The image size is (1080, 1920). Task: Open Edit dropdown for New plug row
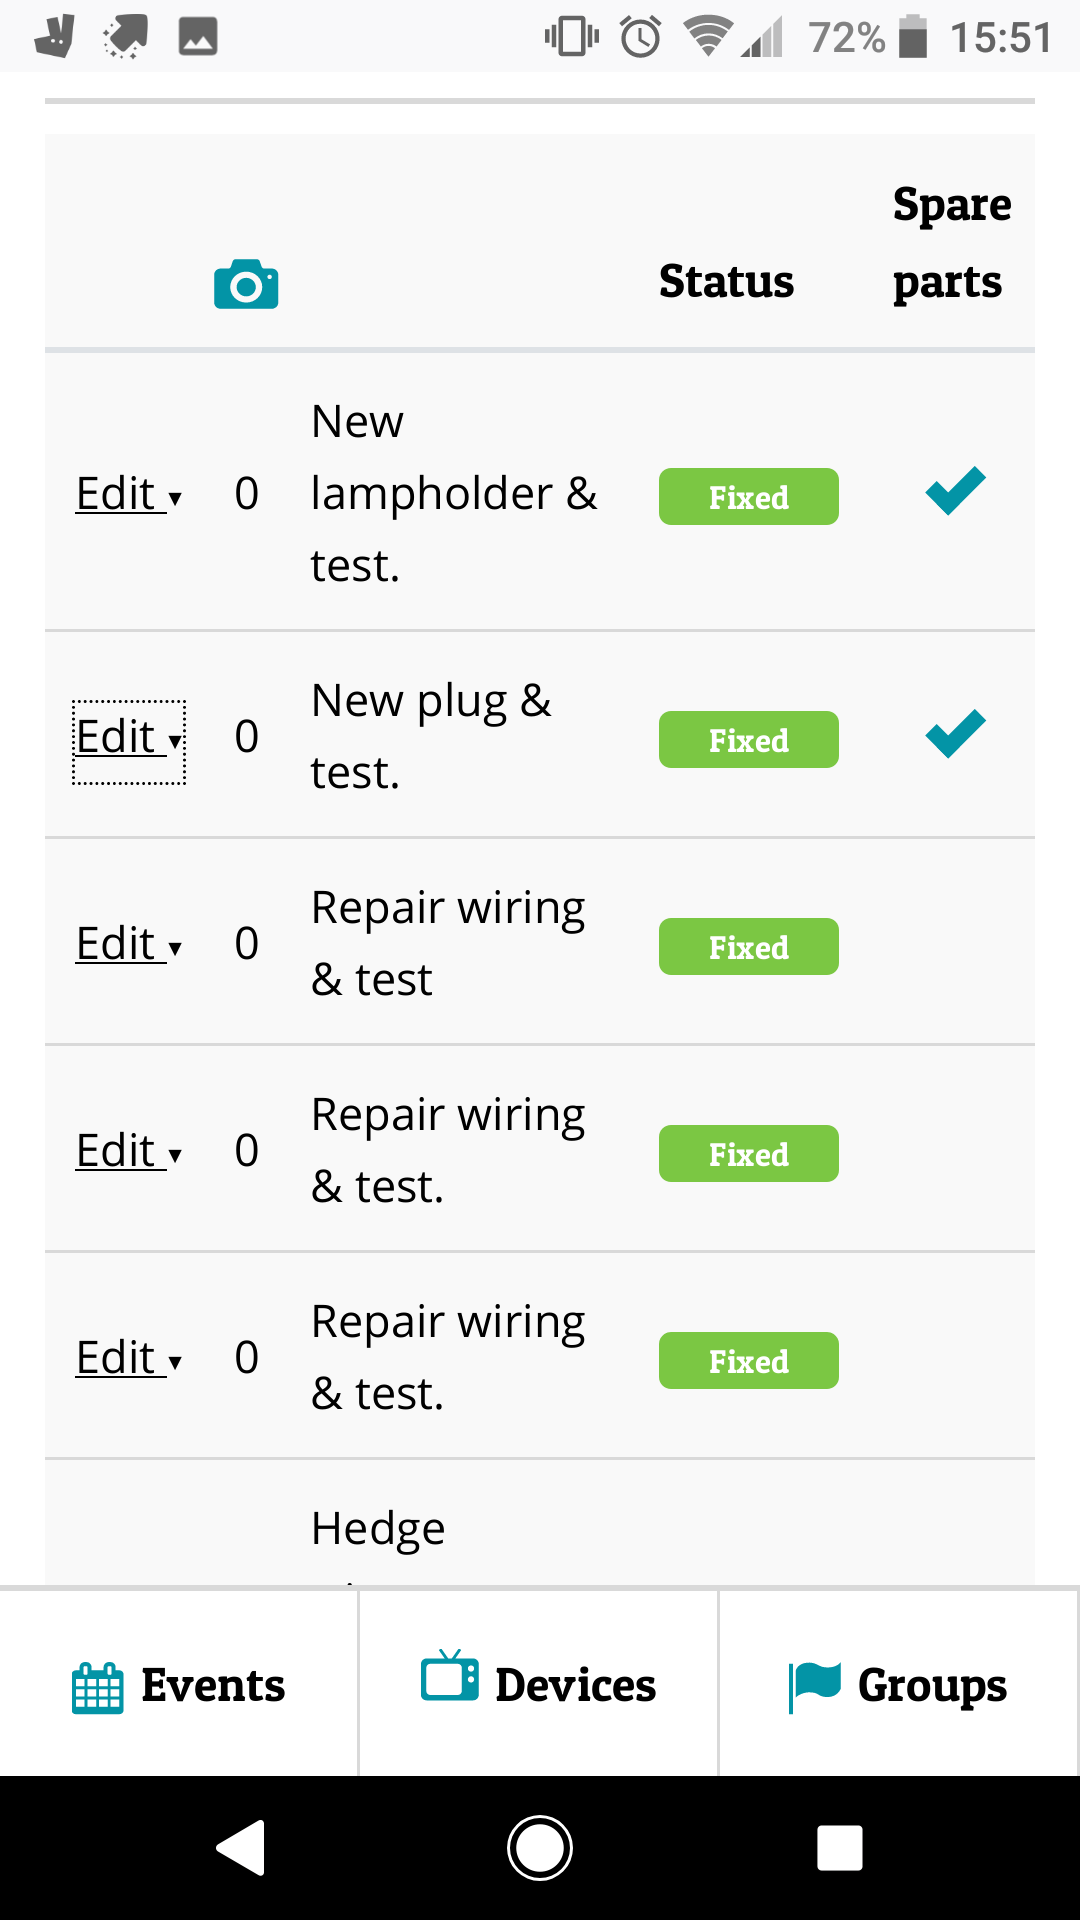point(128,738)
